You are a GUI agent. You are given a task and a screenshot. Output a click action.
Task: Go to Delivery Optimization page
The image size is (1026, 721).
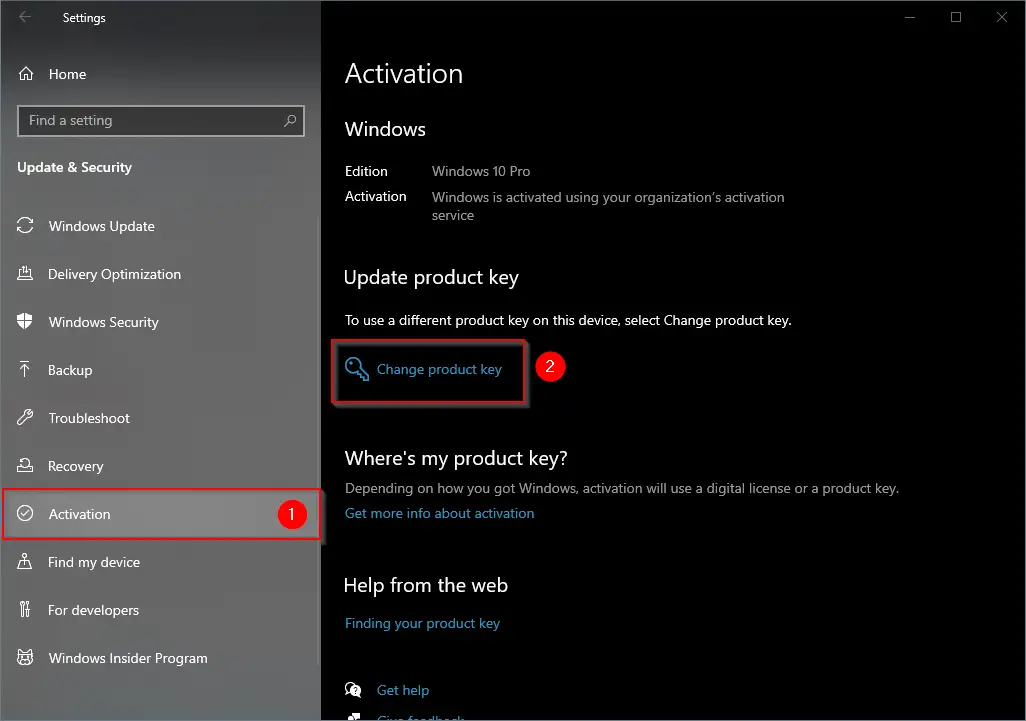pyautogui.click(x=160, y=273)
